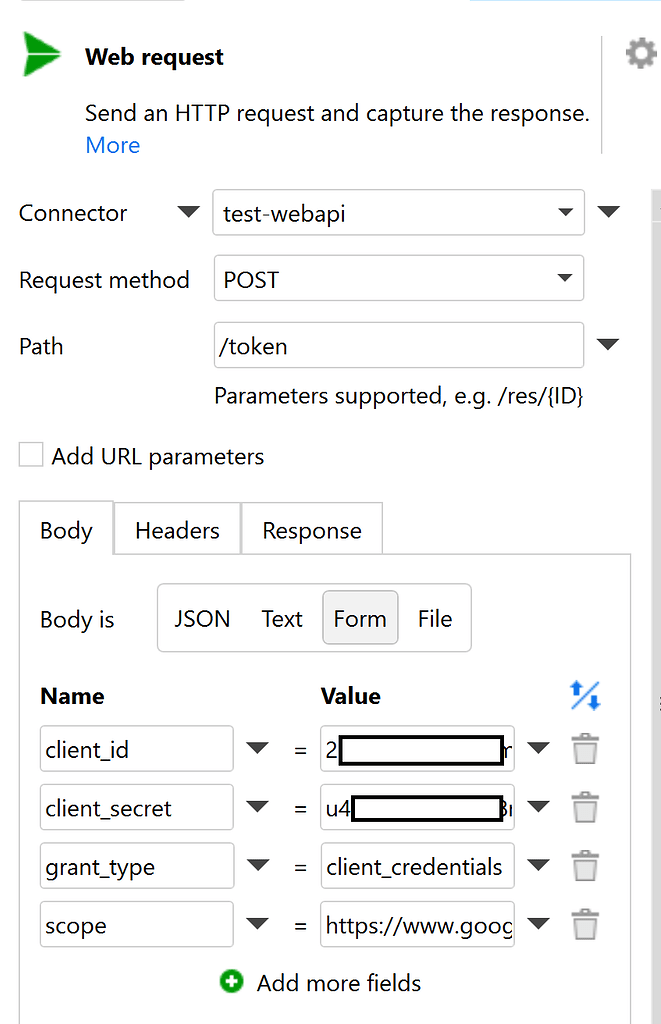661x1024 pixels.
Task: Click the Form body type button
Action: 360,619
